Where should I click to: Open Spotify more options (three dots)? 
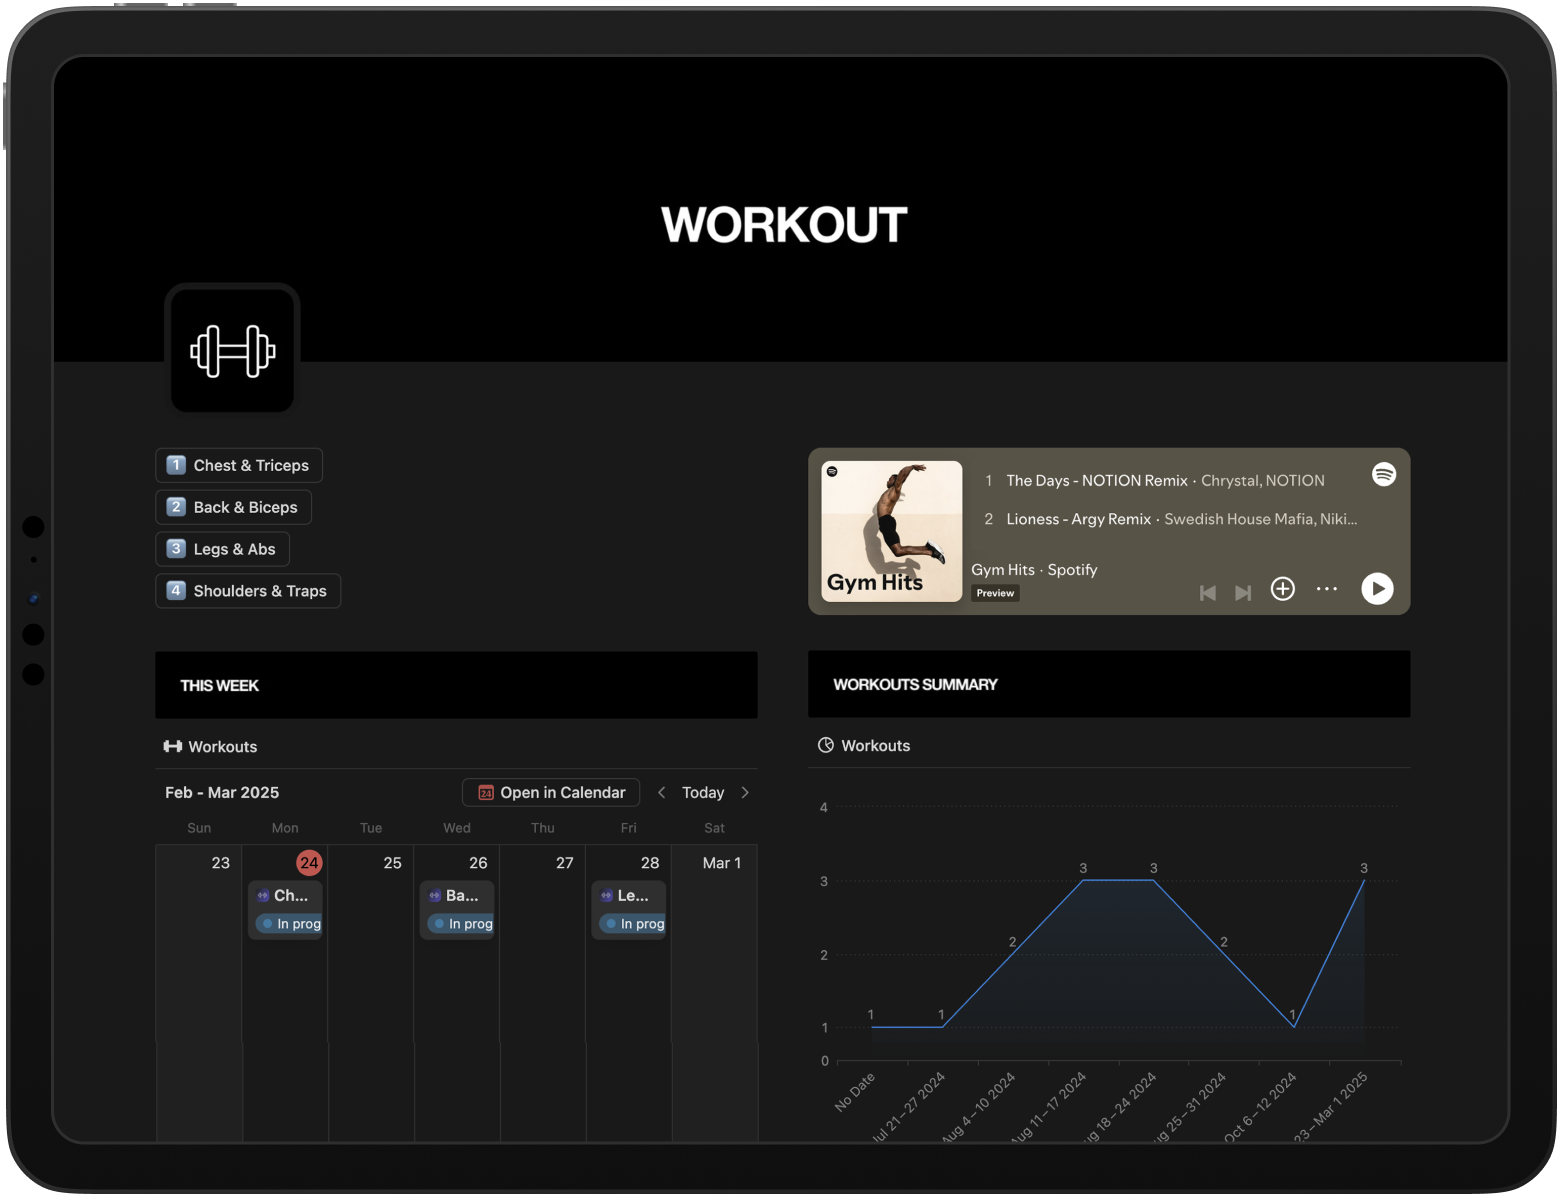click(1326, 589)
